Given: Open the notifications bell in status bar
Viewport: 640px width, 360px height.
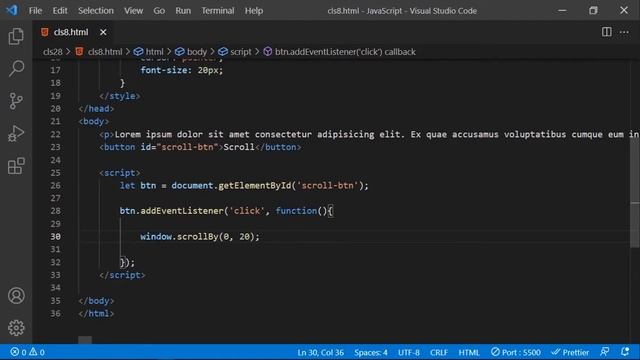Looking at the screenshot, I should [x=625, y=352].
